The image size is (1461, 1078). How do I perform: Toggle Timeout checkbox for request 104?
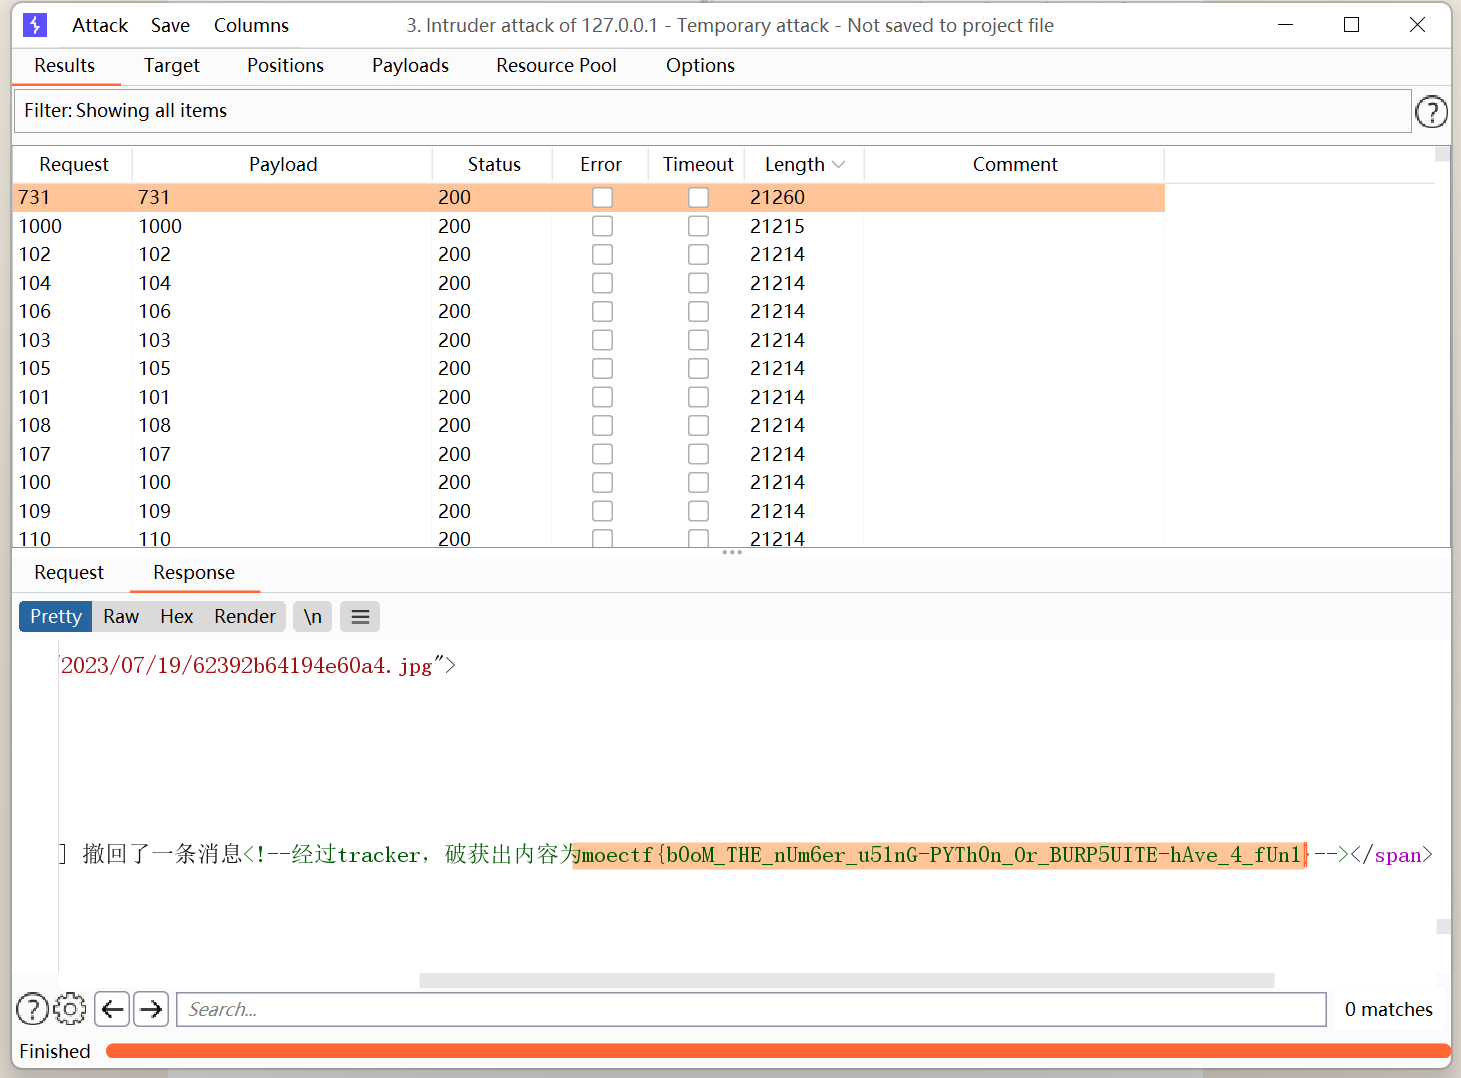click(698, 283)
